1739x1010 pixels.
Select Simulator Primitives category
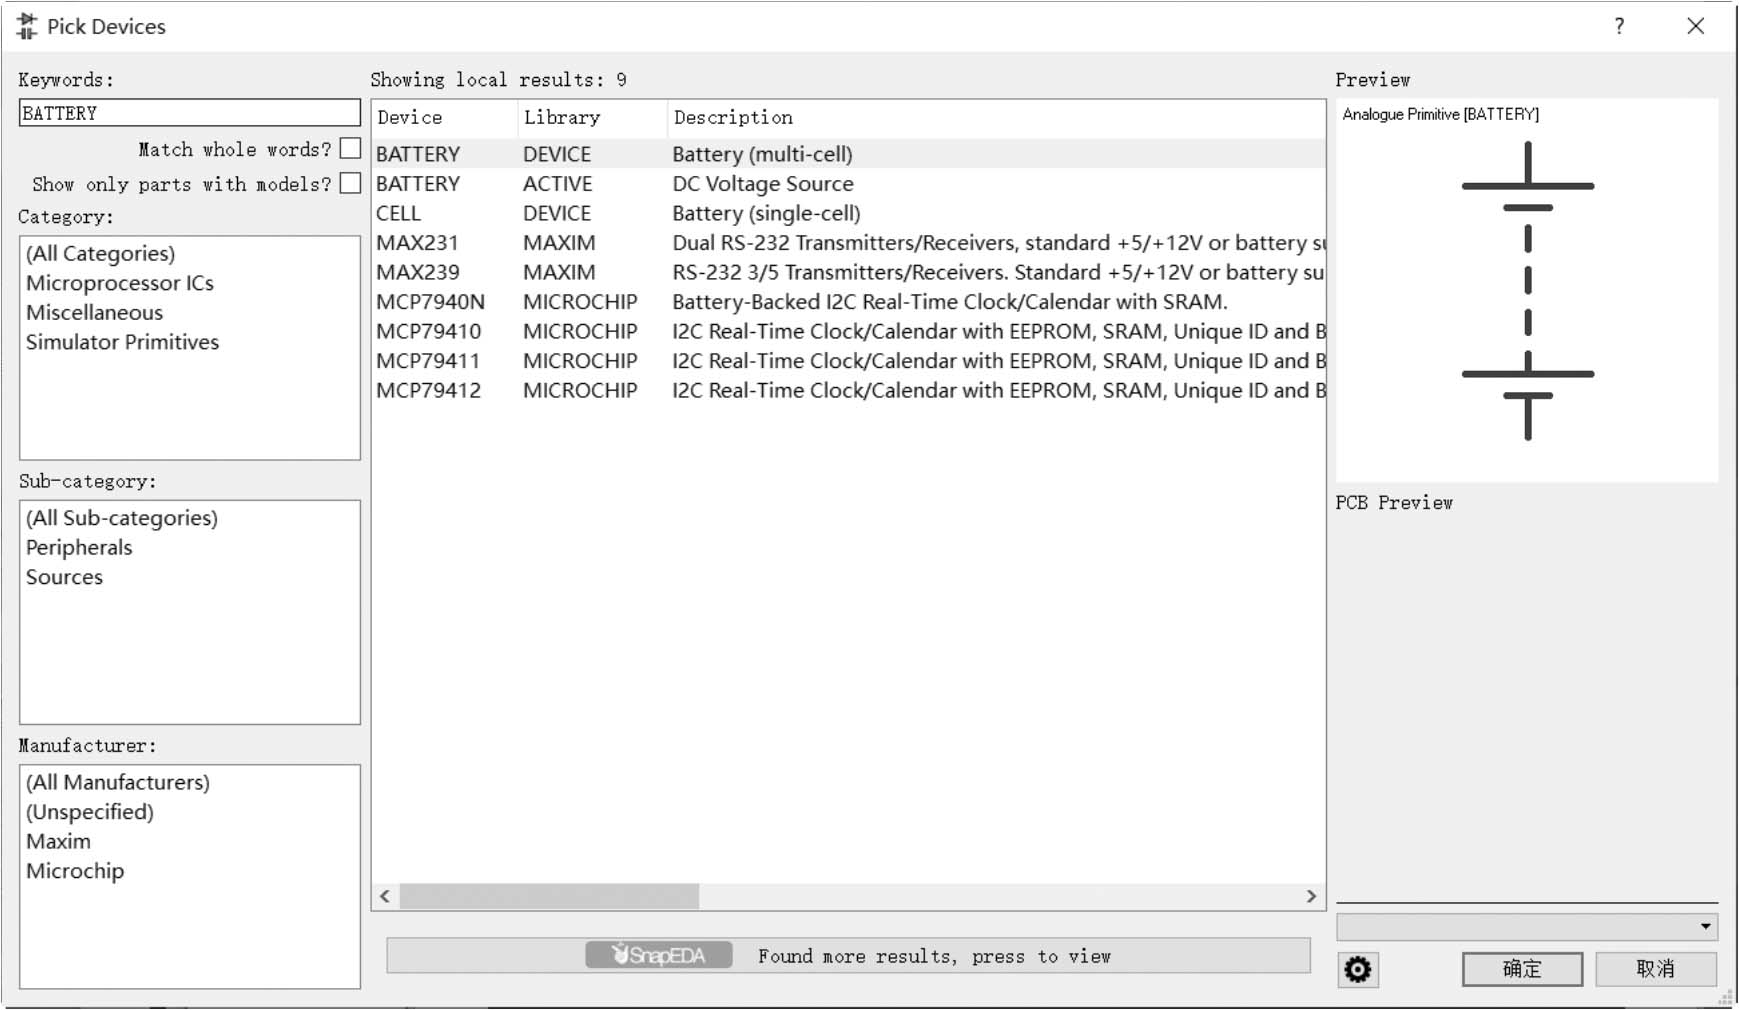[x=122, y=342]
